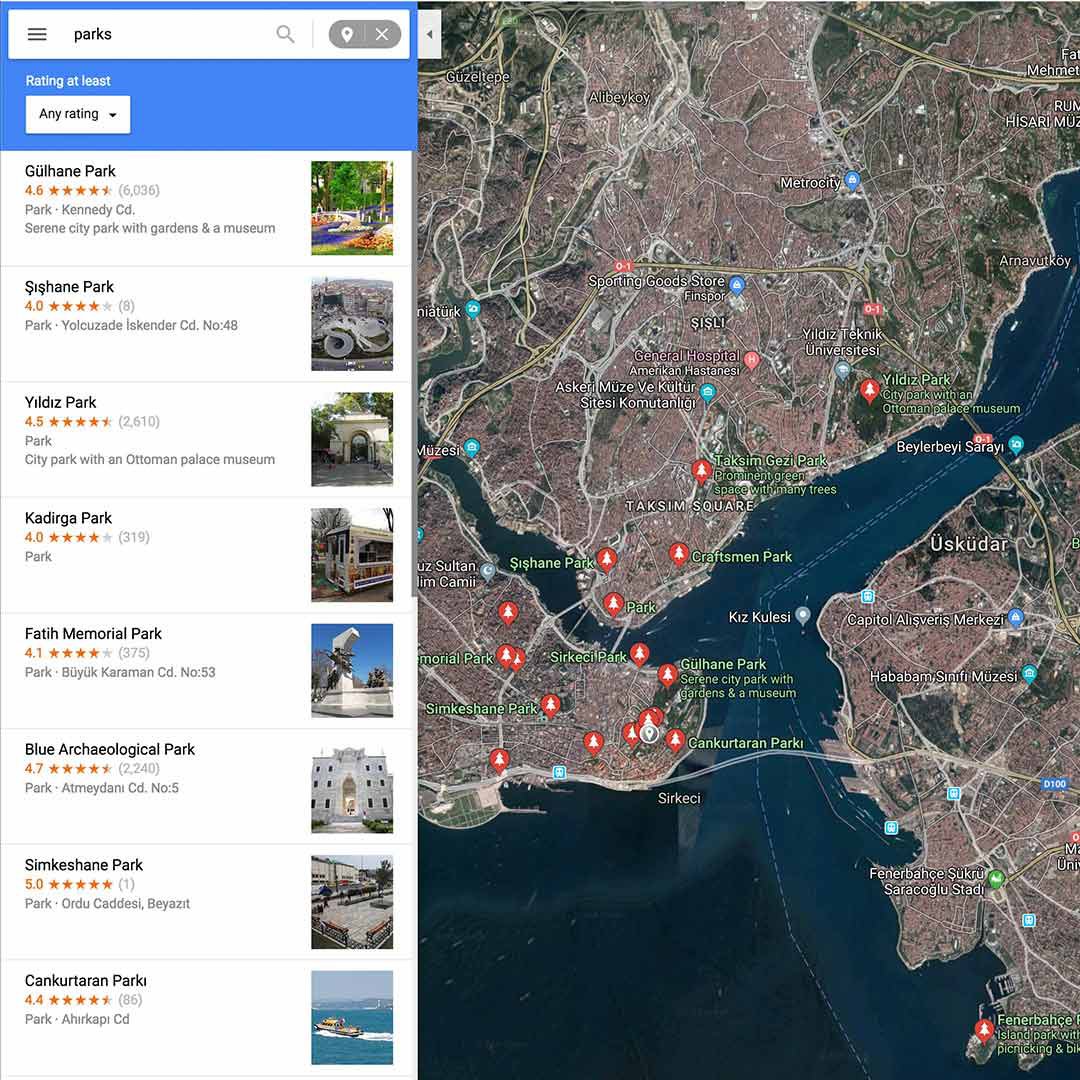The height and width of the screenshot is (1080, 1080).
Task: Open Gülhane Park result title
Action: 70,171
